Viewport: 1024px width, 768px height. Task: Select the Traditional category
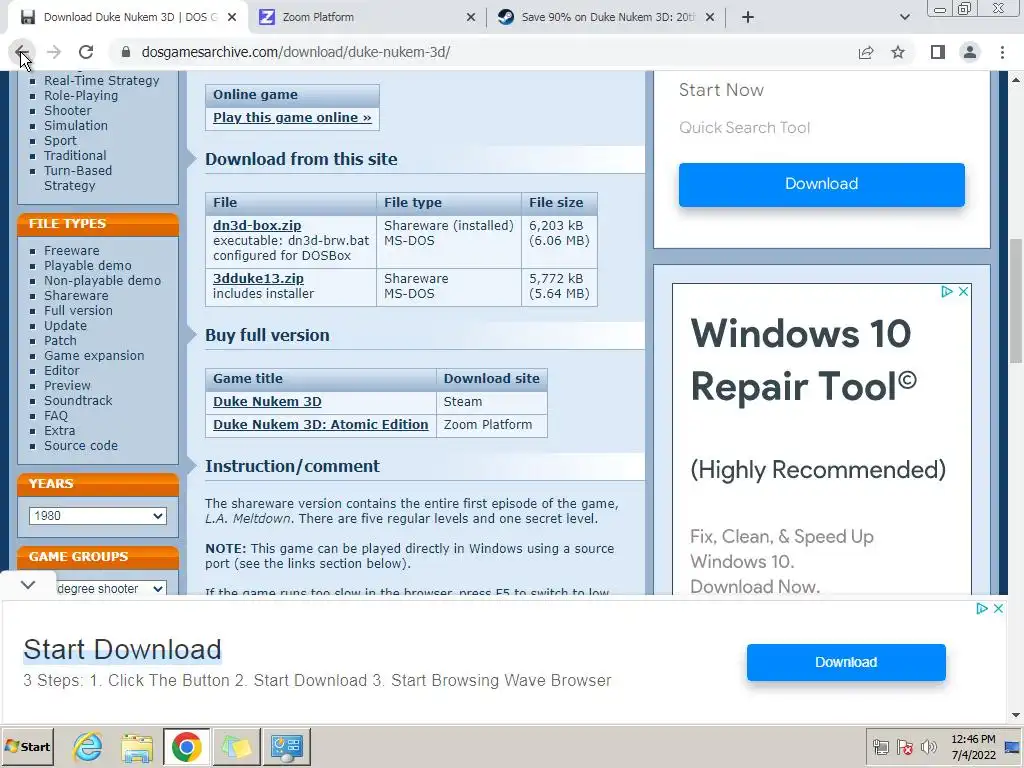point(75,155)
